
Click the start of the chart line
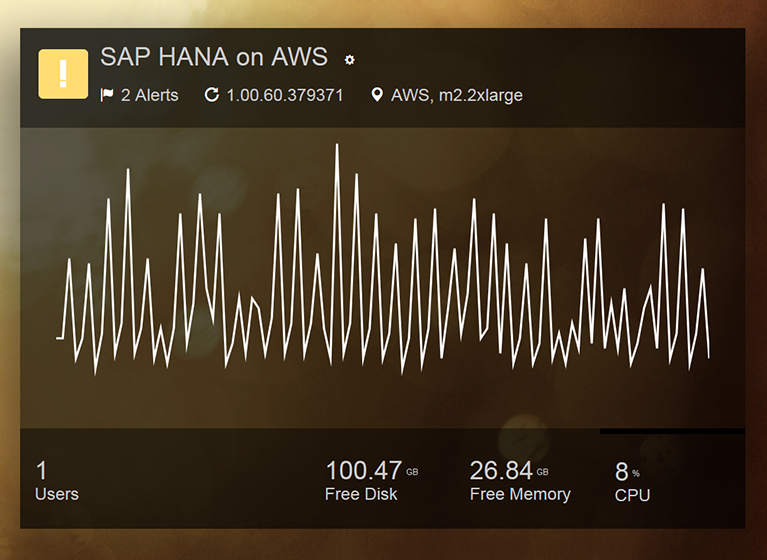point(58,338)
